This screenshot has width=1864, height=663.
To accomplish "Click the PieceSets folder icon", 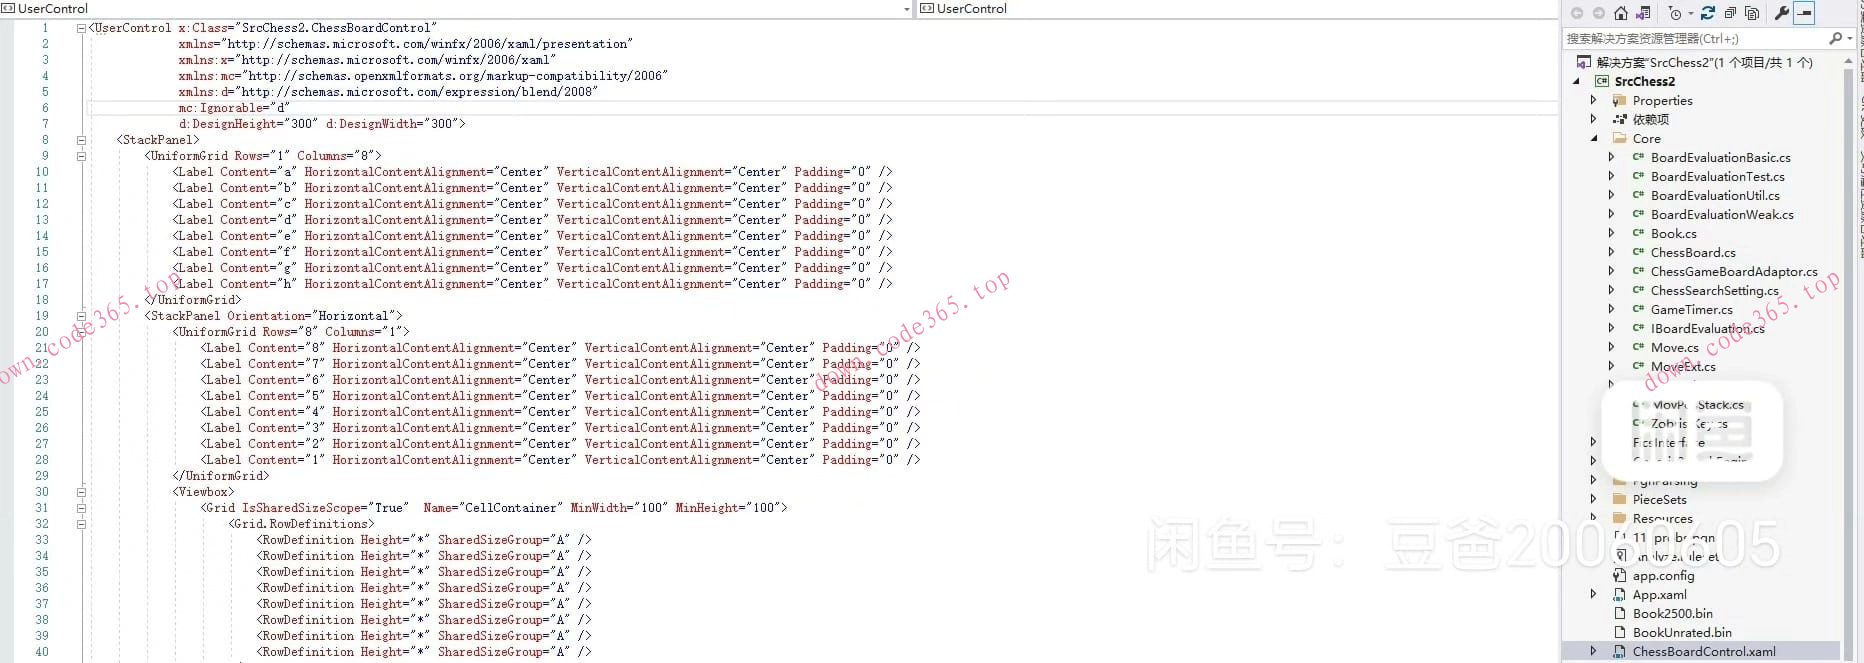I will (1620, 499).
